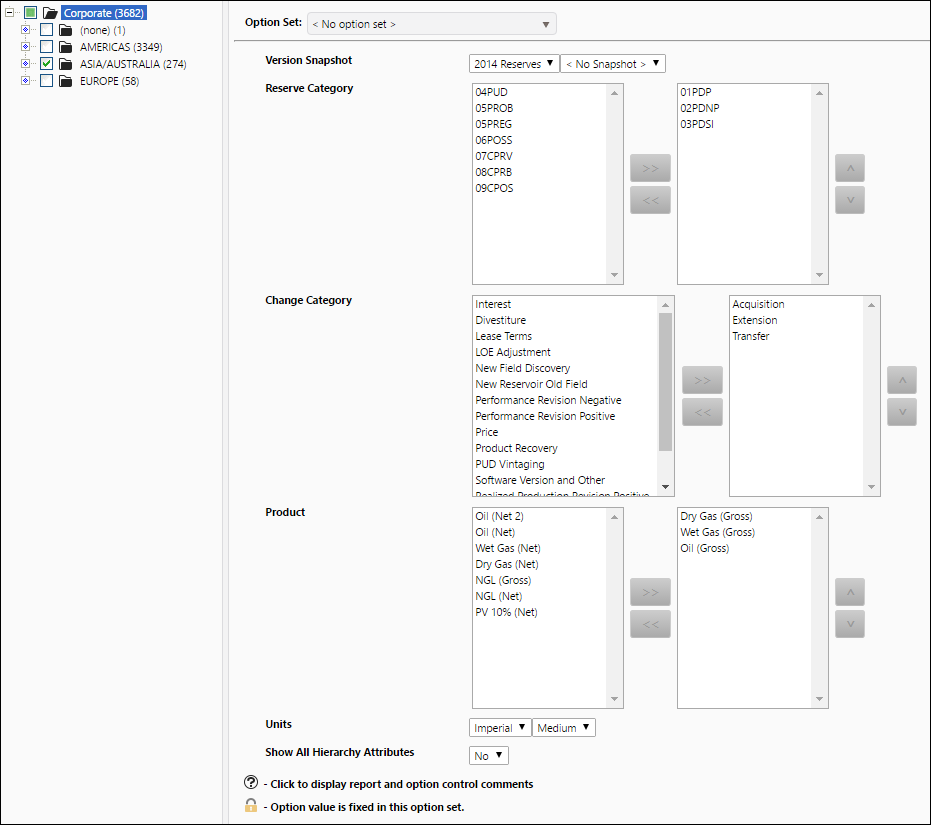Click the ASIA/AUSTRALIA folder icon
This screenshot has height=825, width=931.
pyautogui.click(x=66, y=64)
